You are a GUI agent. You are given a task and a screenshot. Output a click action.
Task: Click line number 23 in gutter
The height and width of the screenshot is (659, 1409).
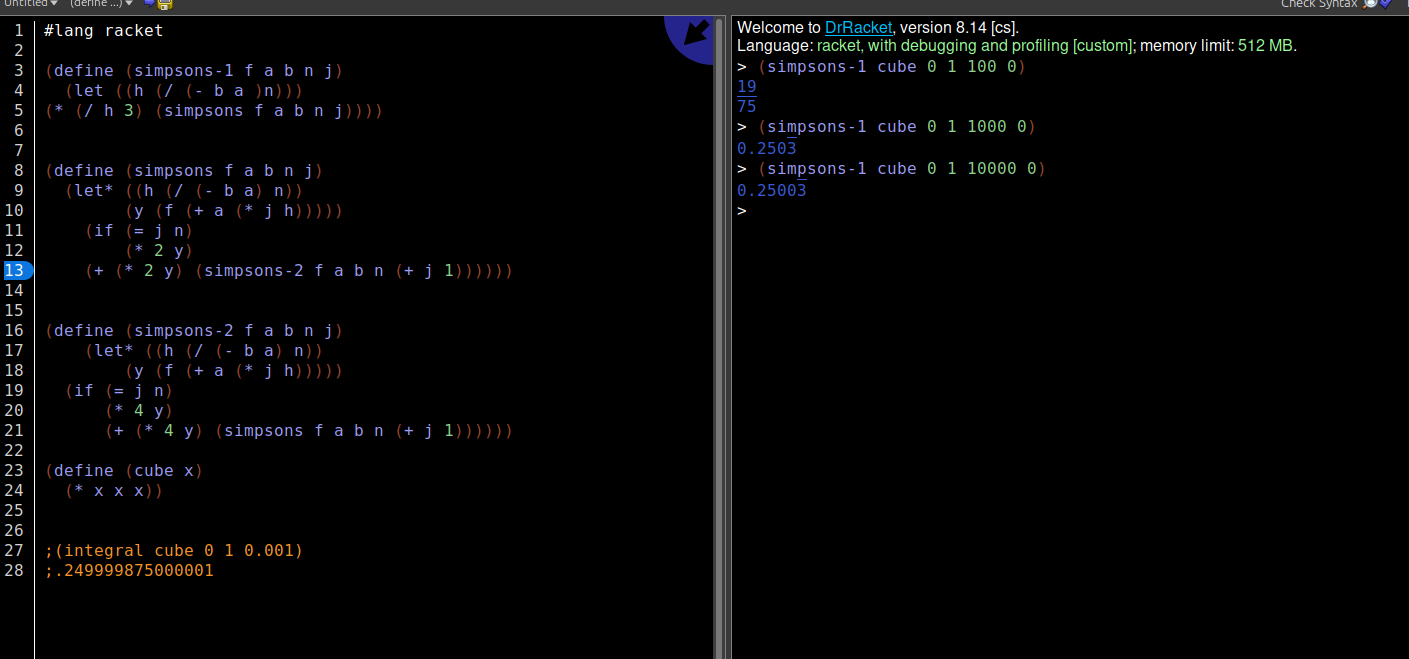14,470
